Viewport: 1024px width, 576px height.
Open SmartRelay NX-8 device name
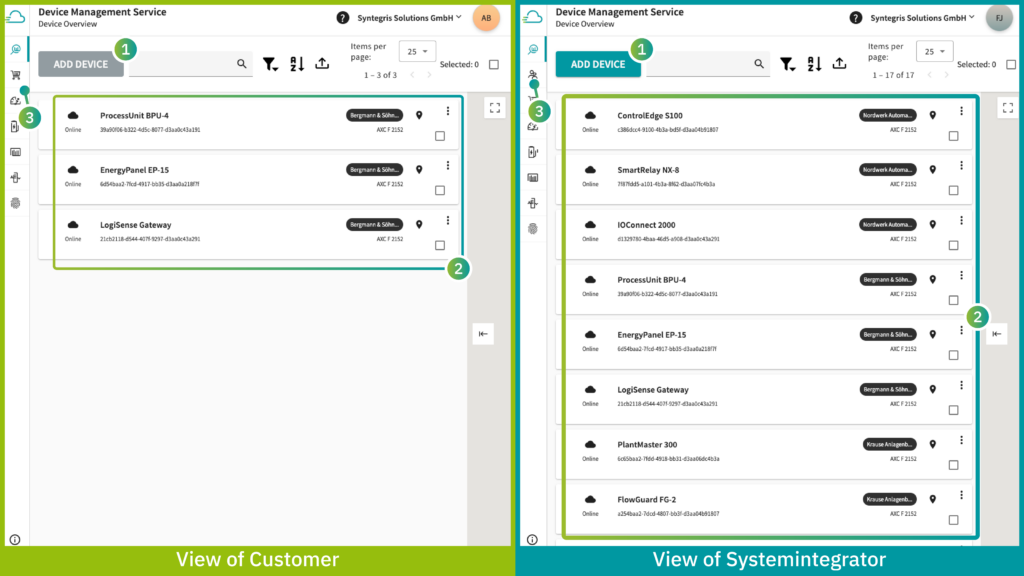point(648,170)
